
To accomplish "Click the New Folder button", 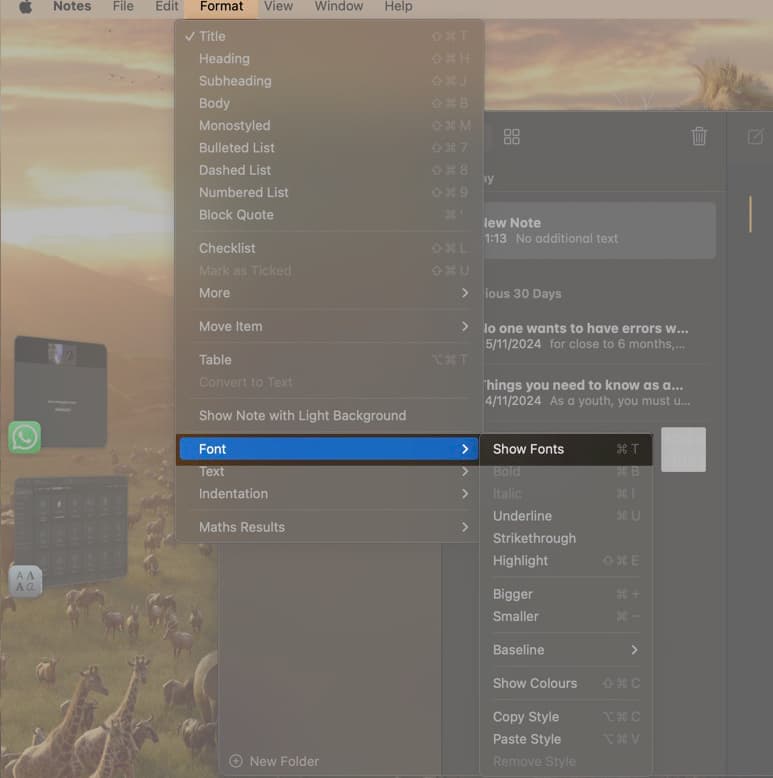I will 274,761.
